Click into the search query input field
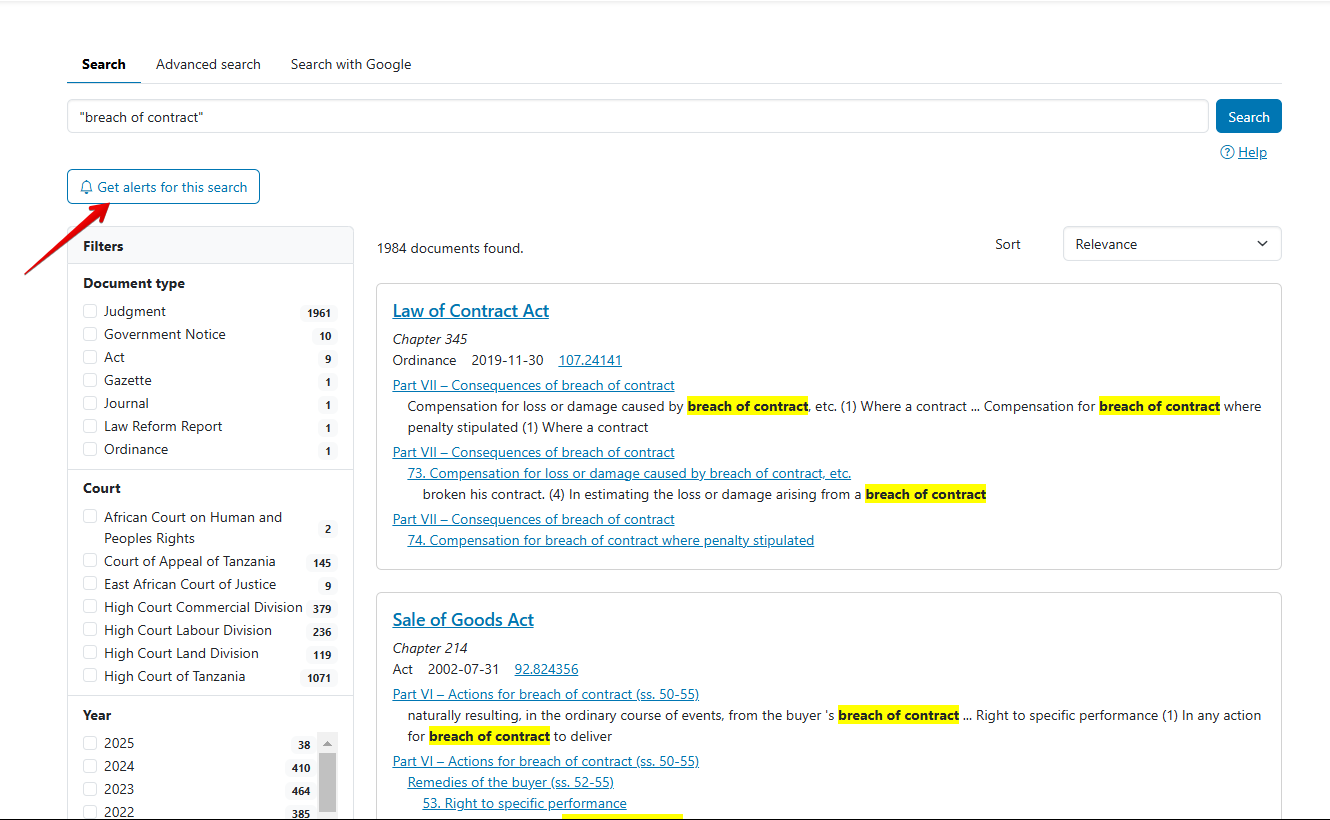This screenshot has width=1330, height=820. pyautogui.click(x=638, y=116)
